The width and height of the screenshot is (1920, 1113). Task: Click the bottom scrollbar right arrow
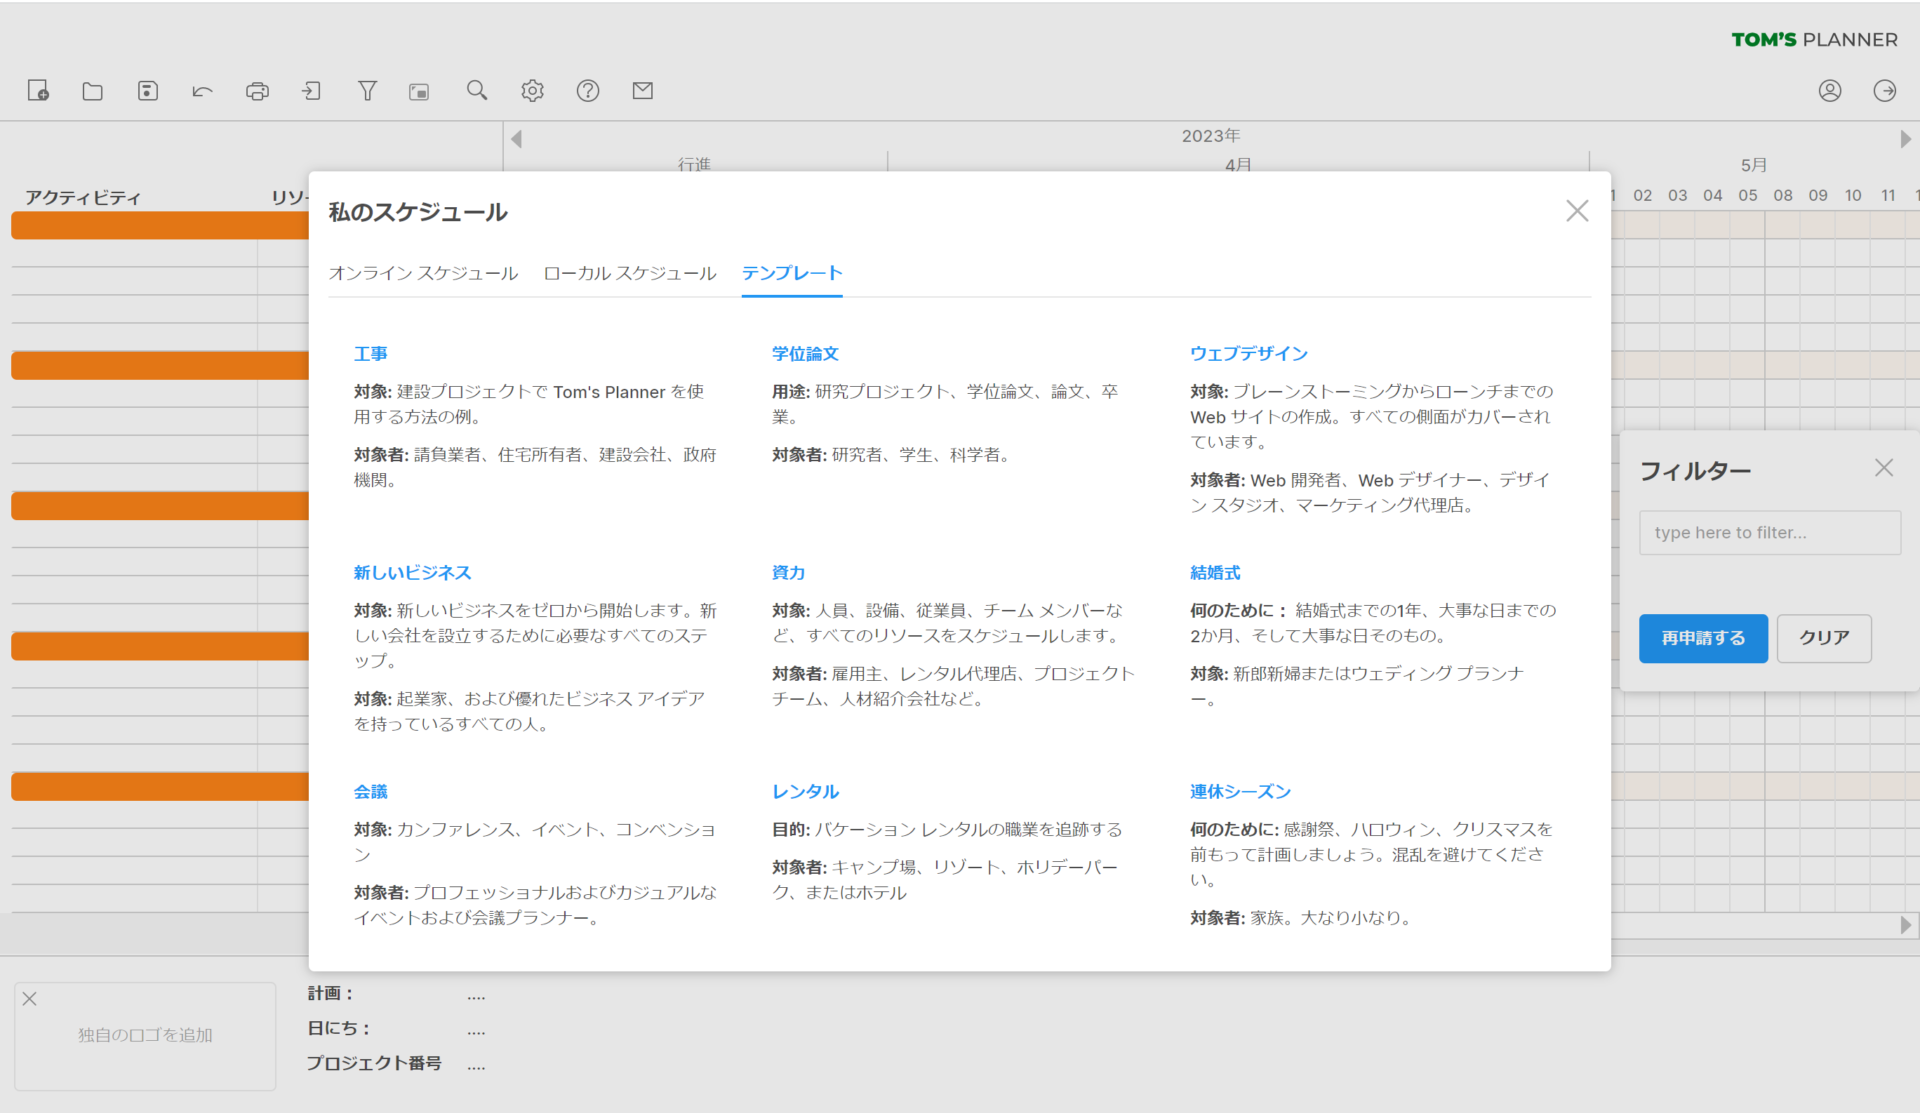[x=1906, y=926]
